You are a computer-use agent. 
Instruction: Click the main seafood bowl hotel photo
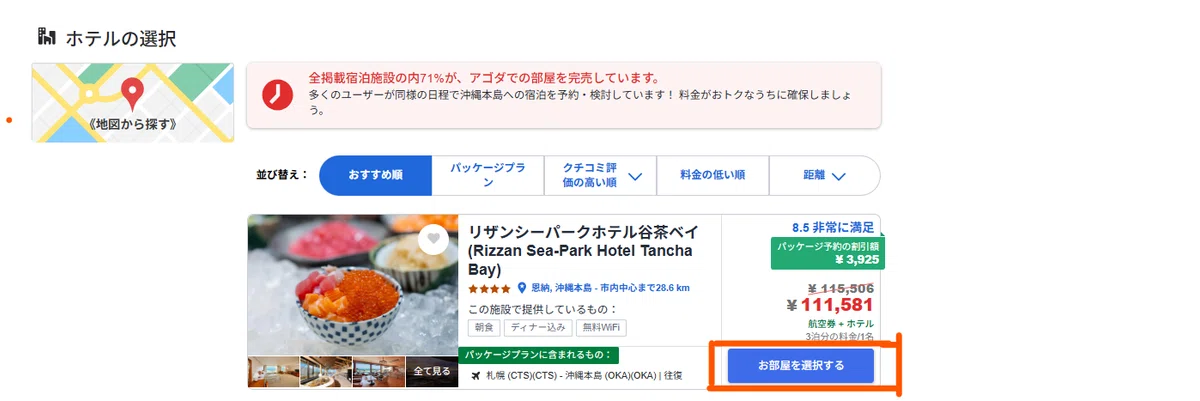[x=353, y=284]
